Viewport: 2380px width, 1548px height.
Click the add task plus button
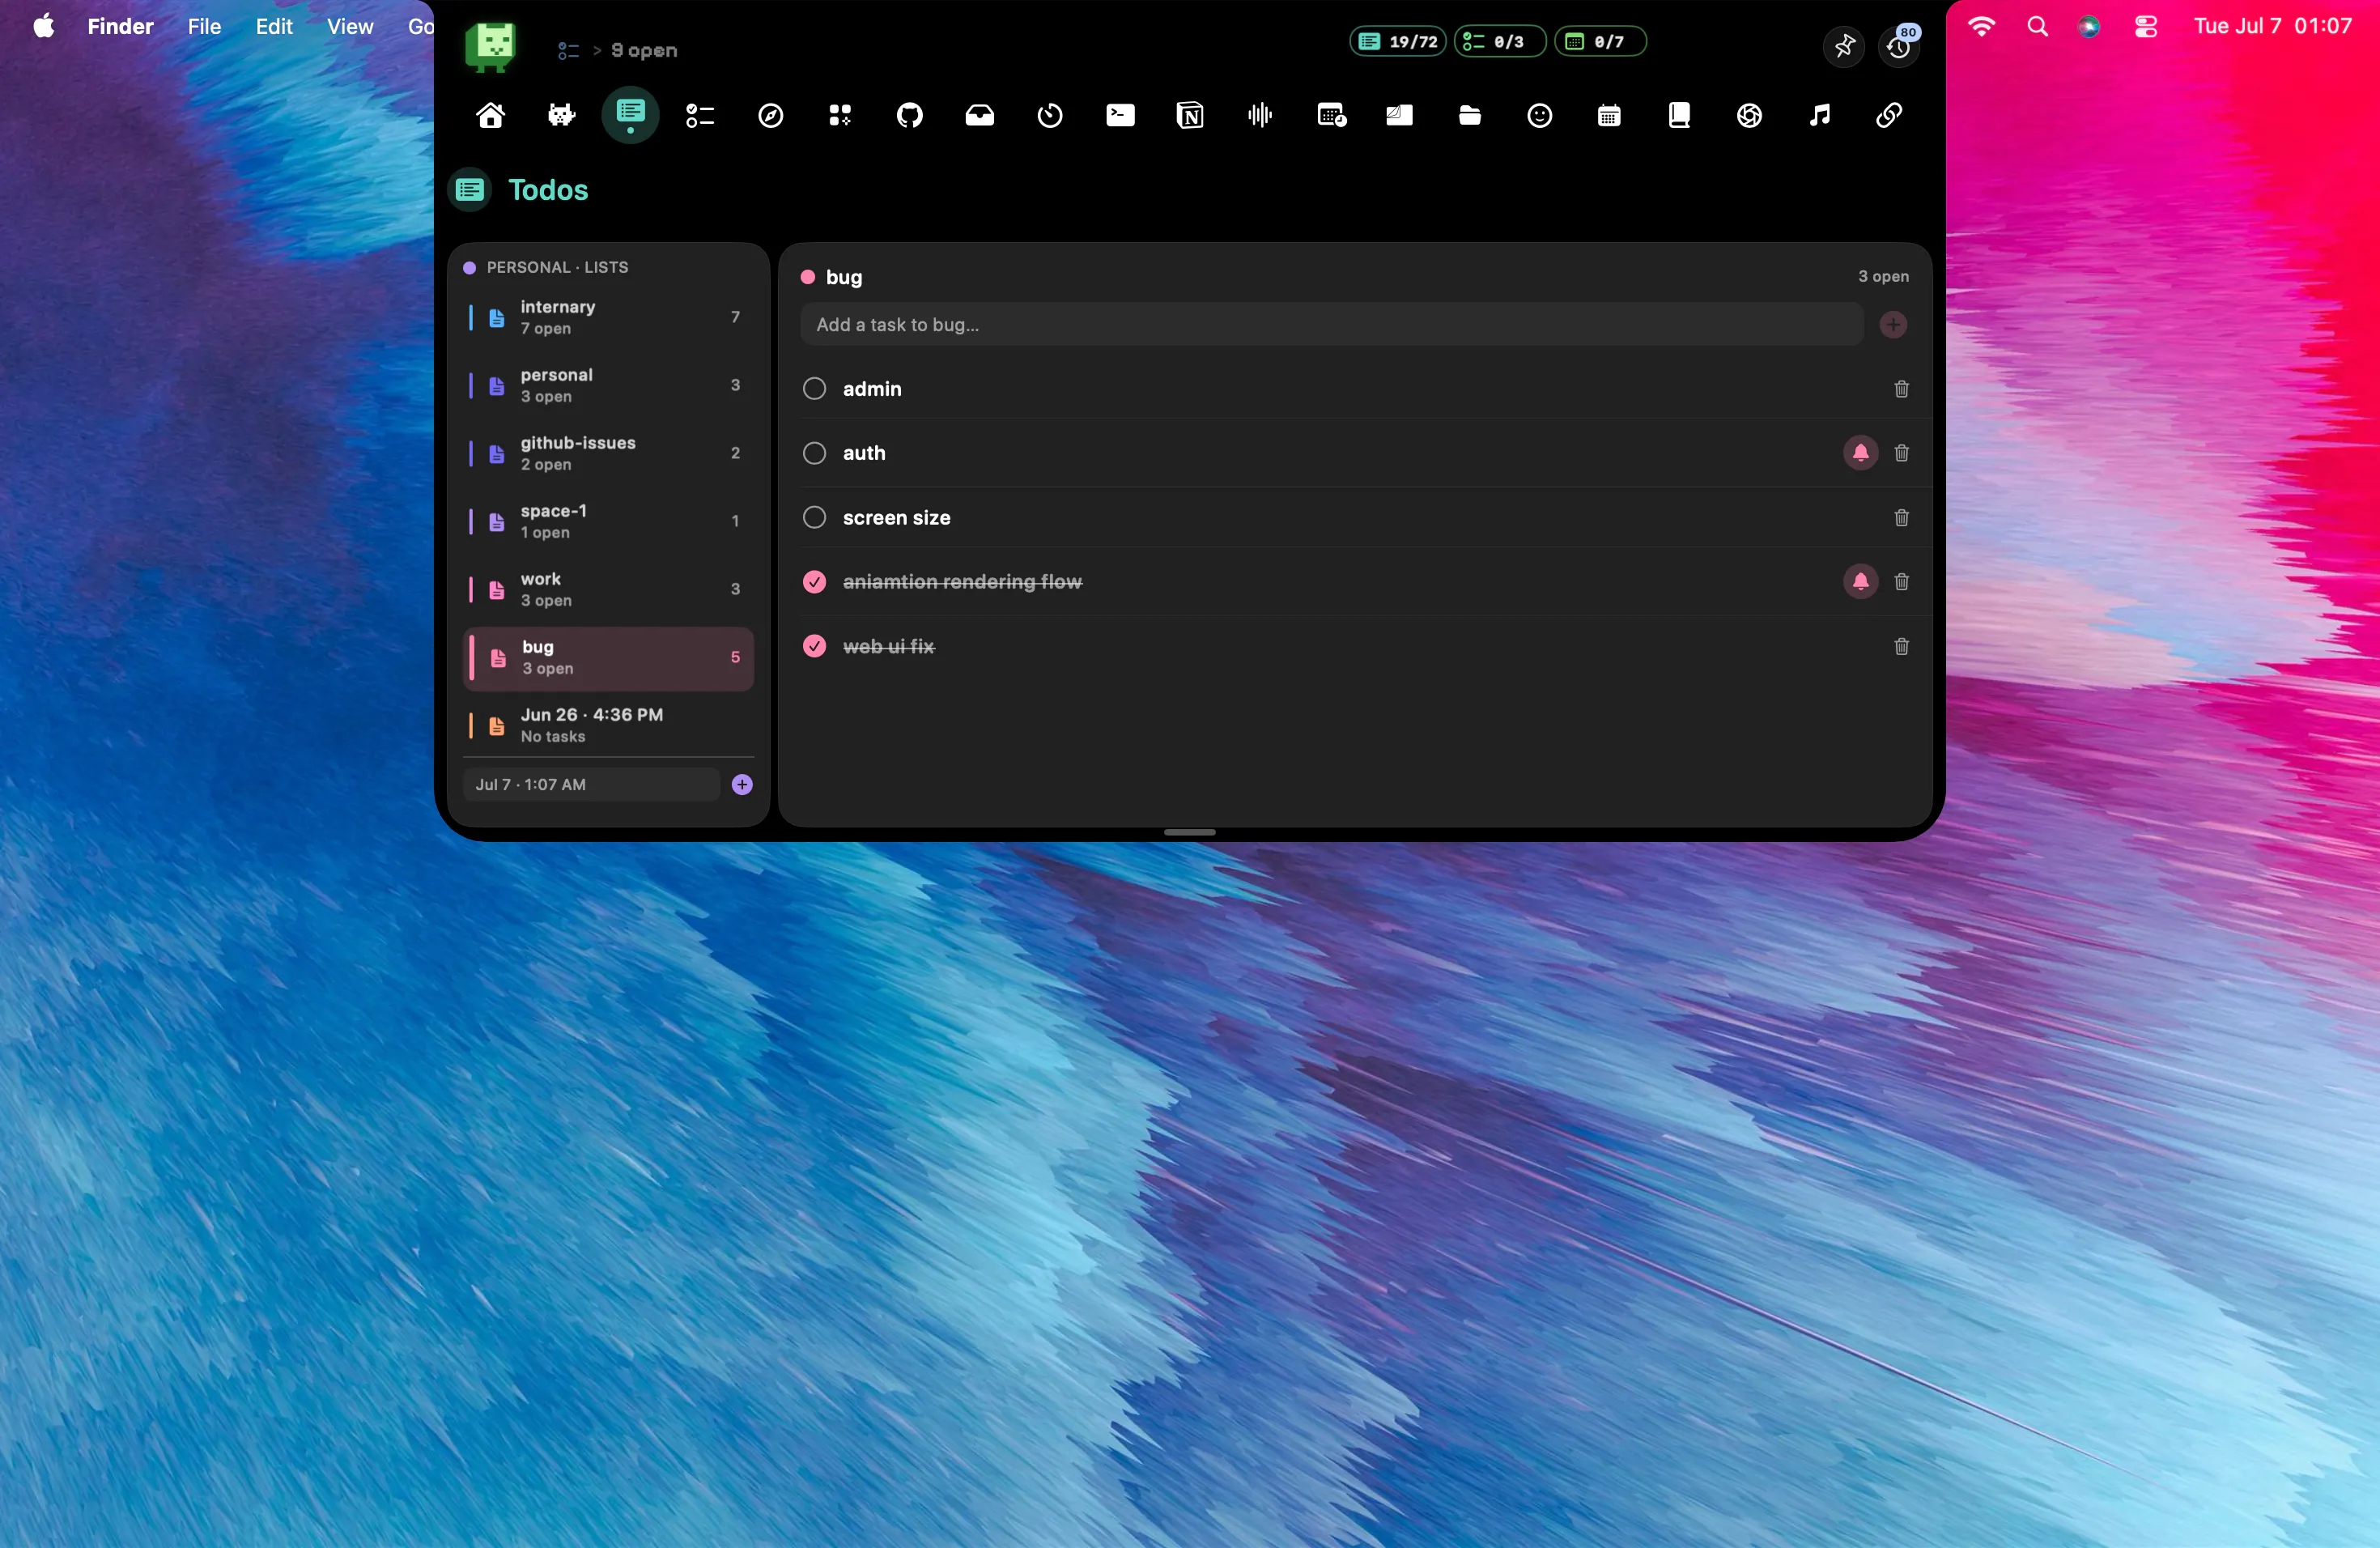[x=1893, y=325]
